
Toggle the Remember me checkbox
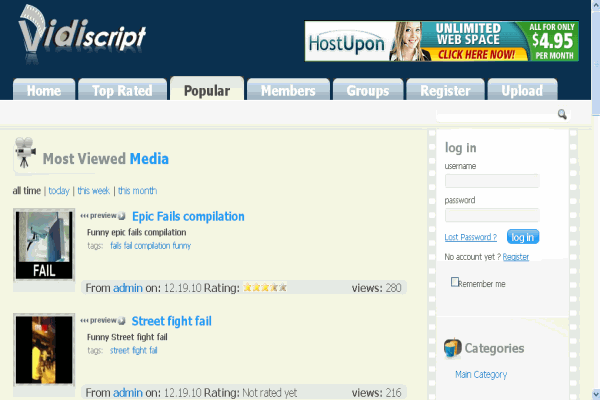click(x=455, y=282)
